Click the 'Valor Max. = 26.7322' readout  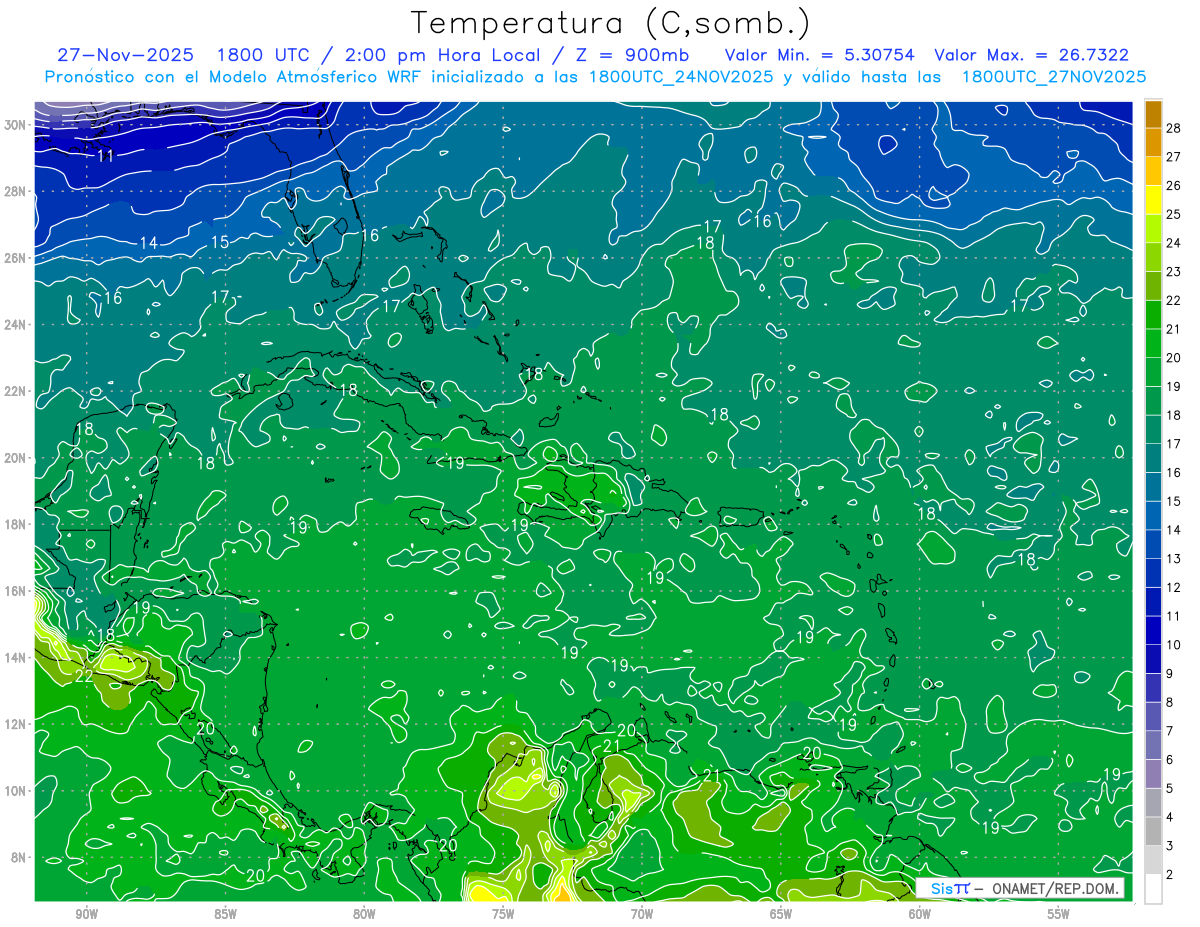pos(1032,55)
